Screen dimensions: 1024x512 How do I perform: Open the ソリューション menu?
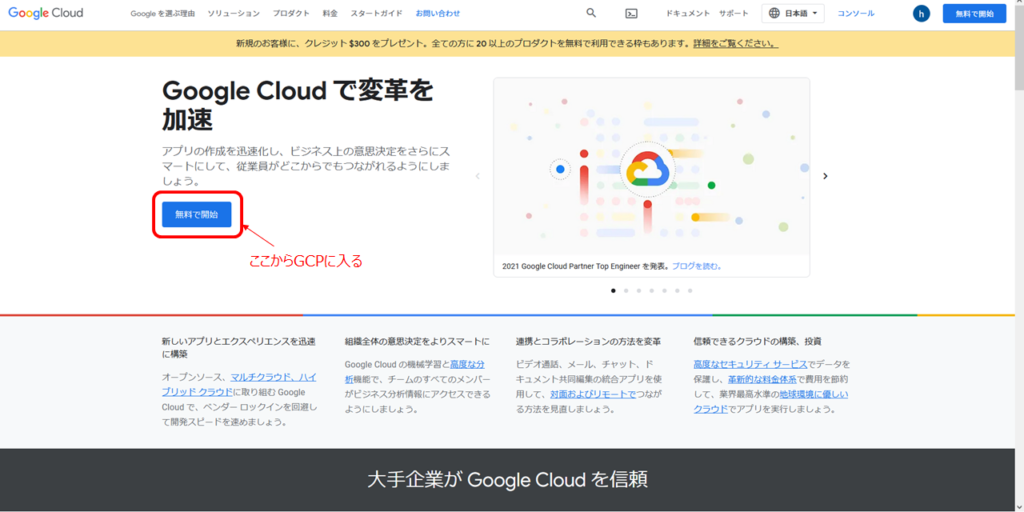coord(233,14)
